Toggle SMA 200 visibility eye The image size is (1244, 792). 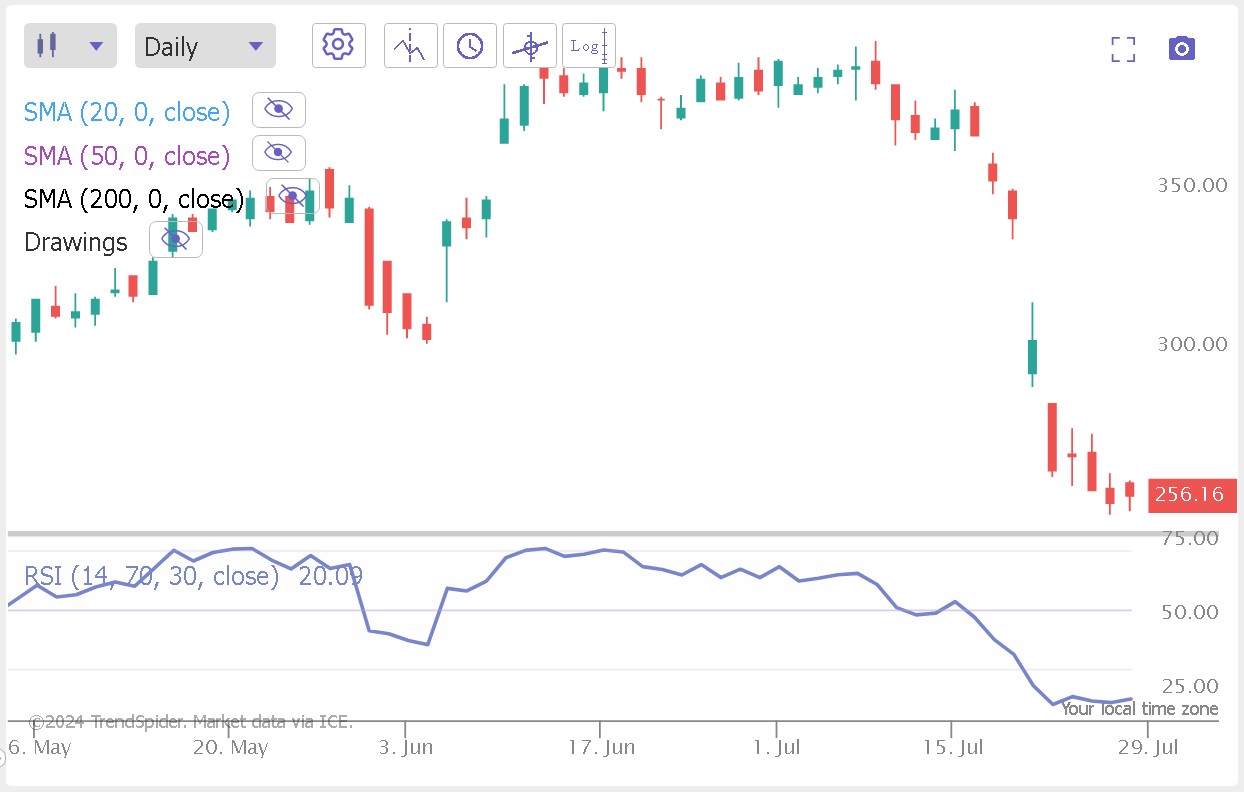292,196
